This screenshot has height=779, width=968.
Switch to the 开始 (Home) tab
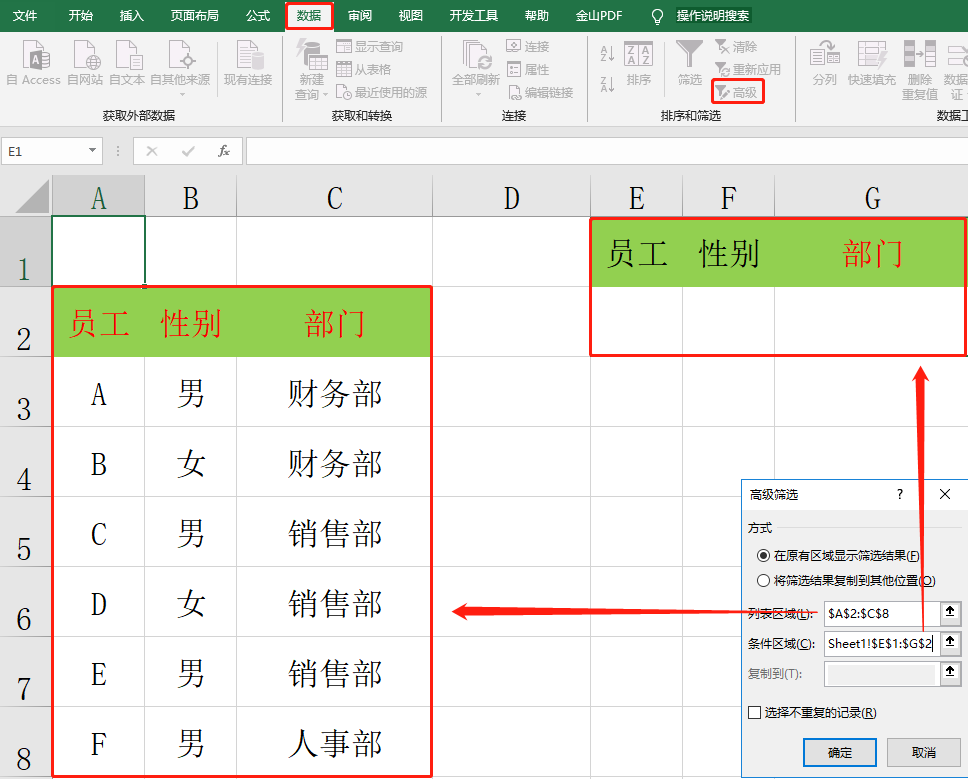click(81, 16)
